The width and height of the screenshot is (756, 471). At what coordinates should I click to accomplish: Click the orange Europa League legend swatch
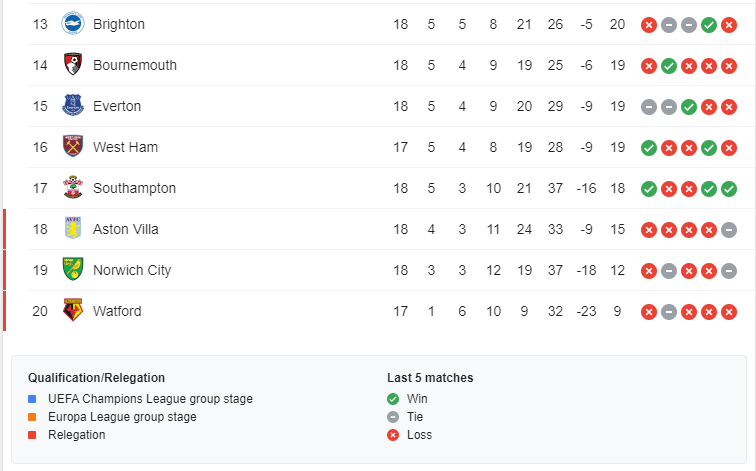point(33,417)
